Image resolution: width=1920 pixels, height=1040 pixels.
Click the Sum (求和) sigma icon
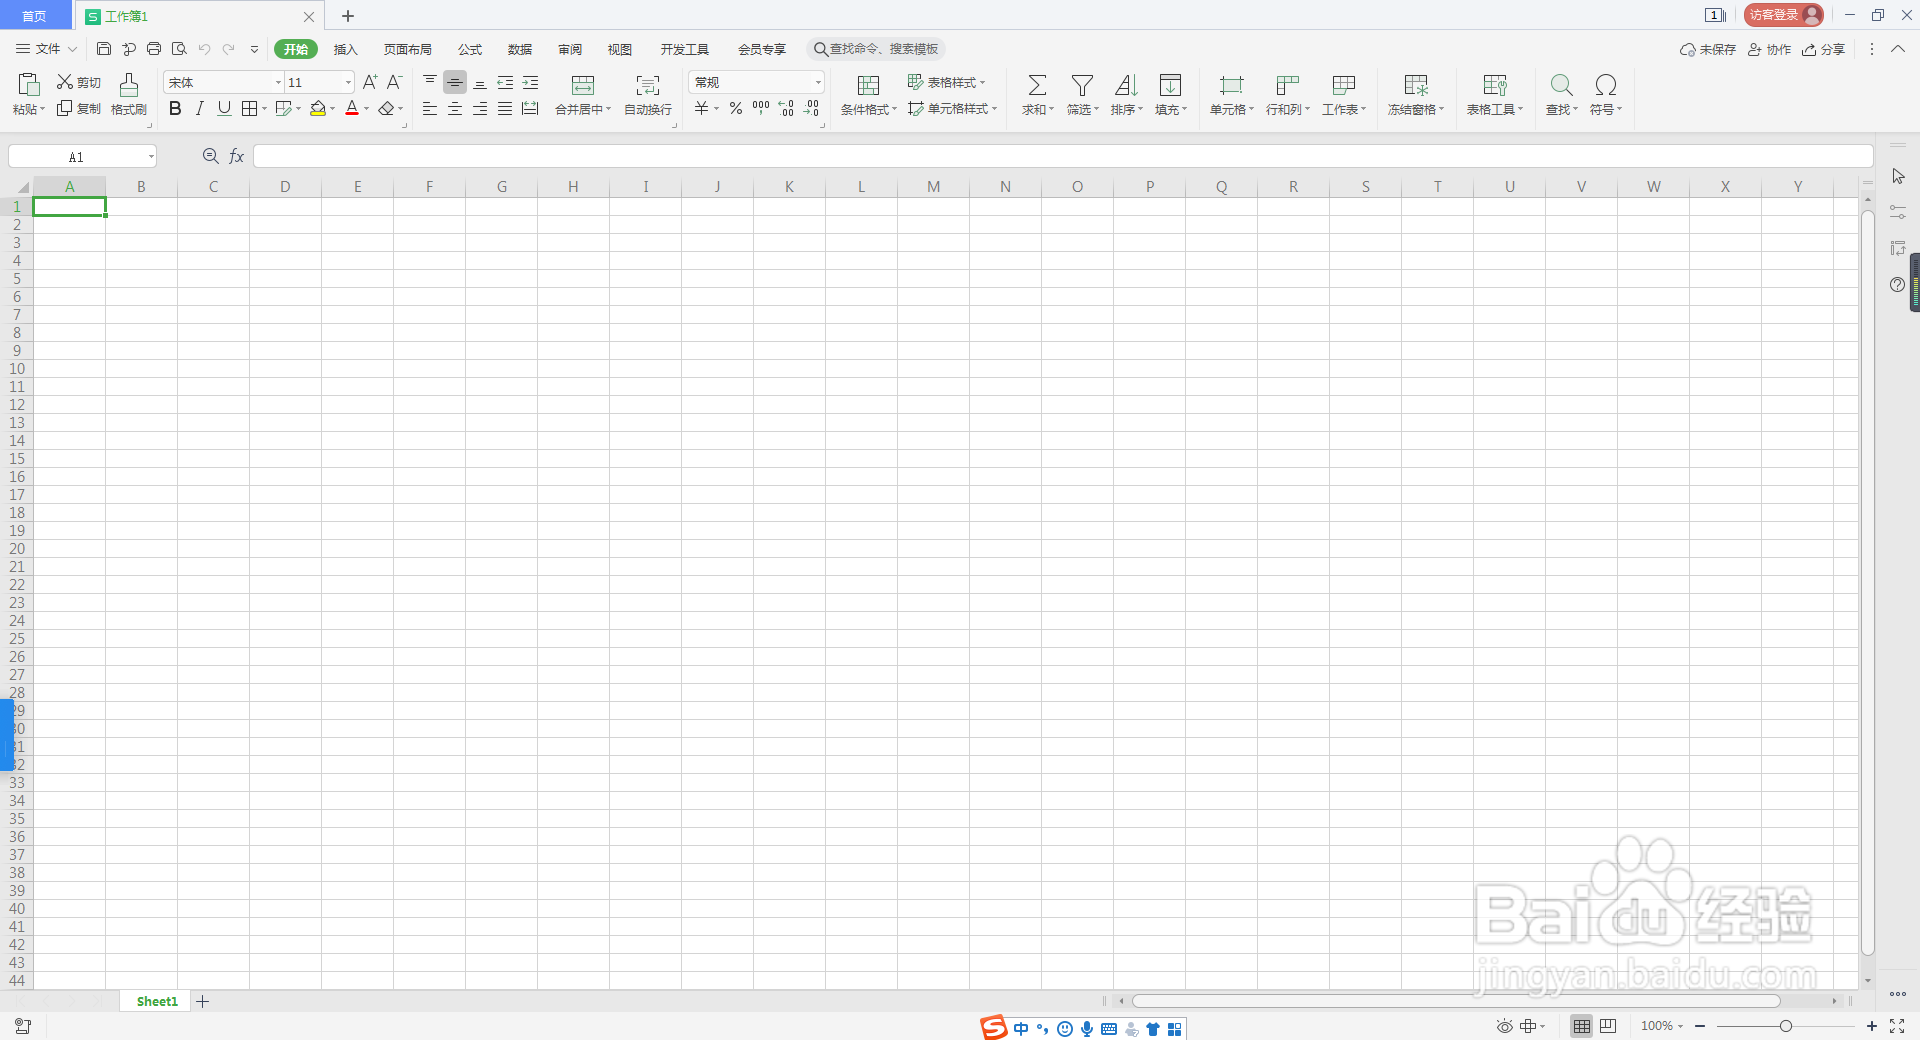pyautogui.click(x=1038, y=85)
